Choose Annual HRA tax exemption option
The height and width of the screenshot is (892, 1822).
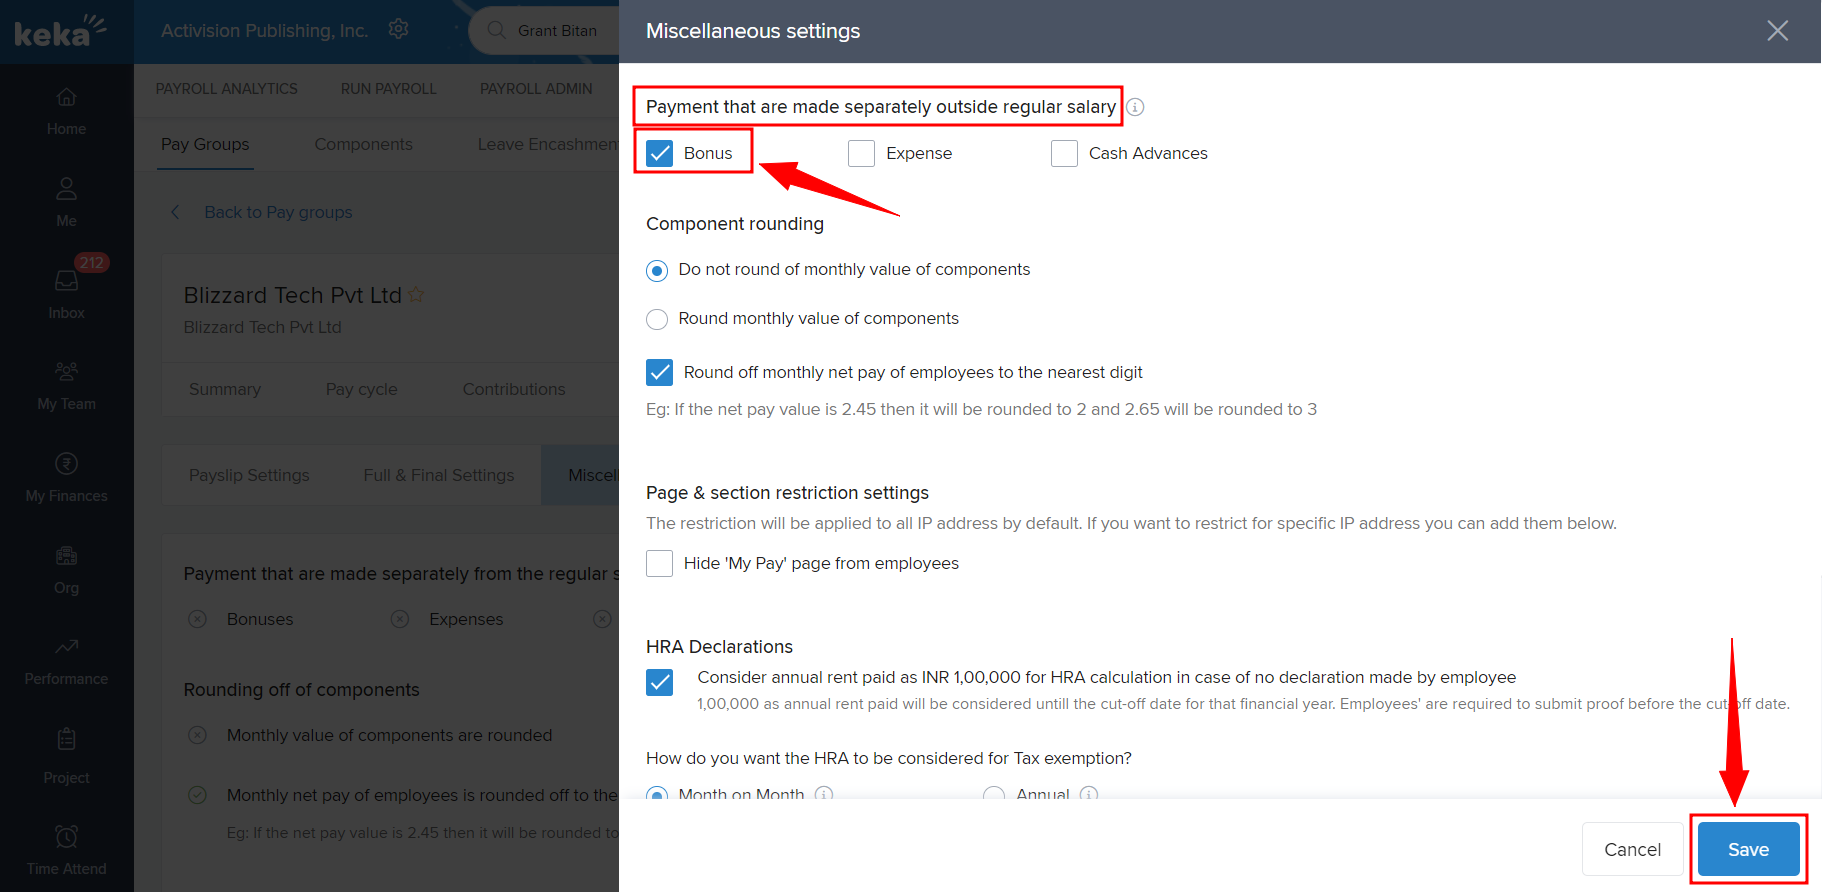click(x=993, y=794)
